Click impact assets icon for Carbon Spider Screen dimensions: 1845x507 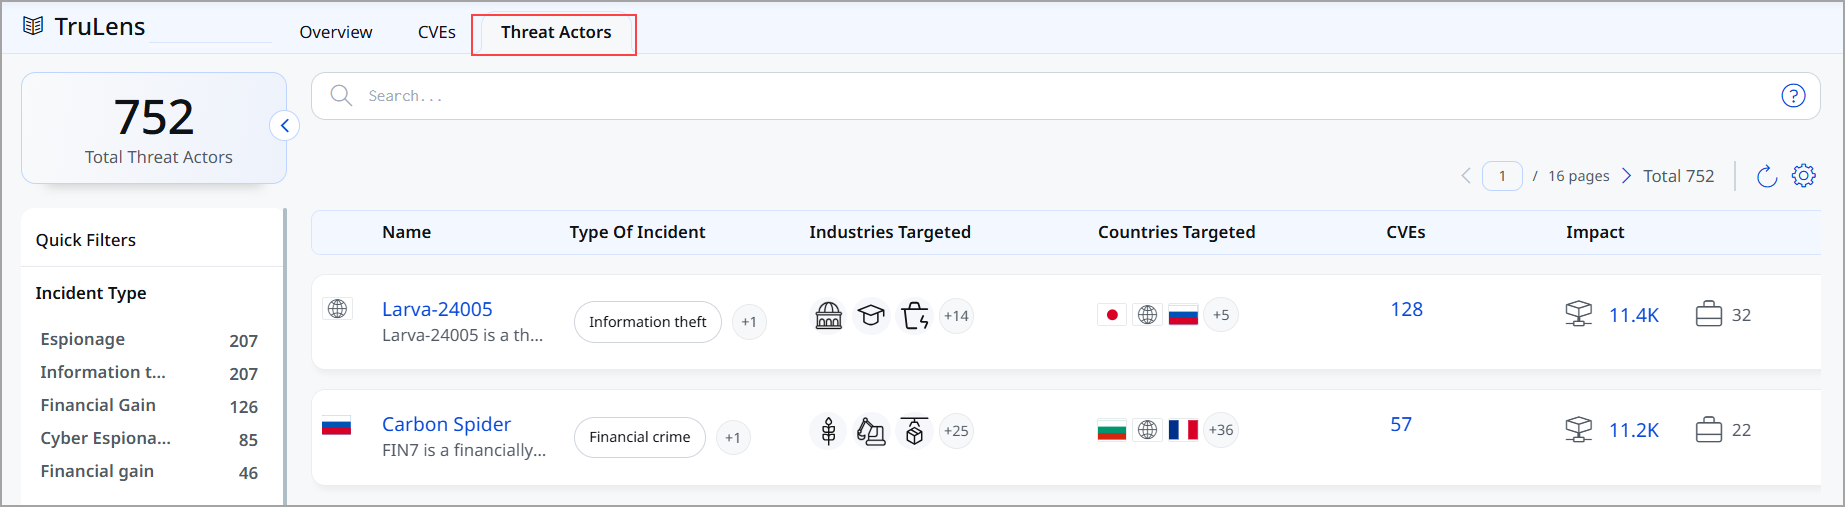pos(1579,429)
